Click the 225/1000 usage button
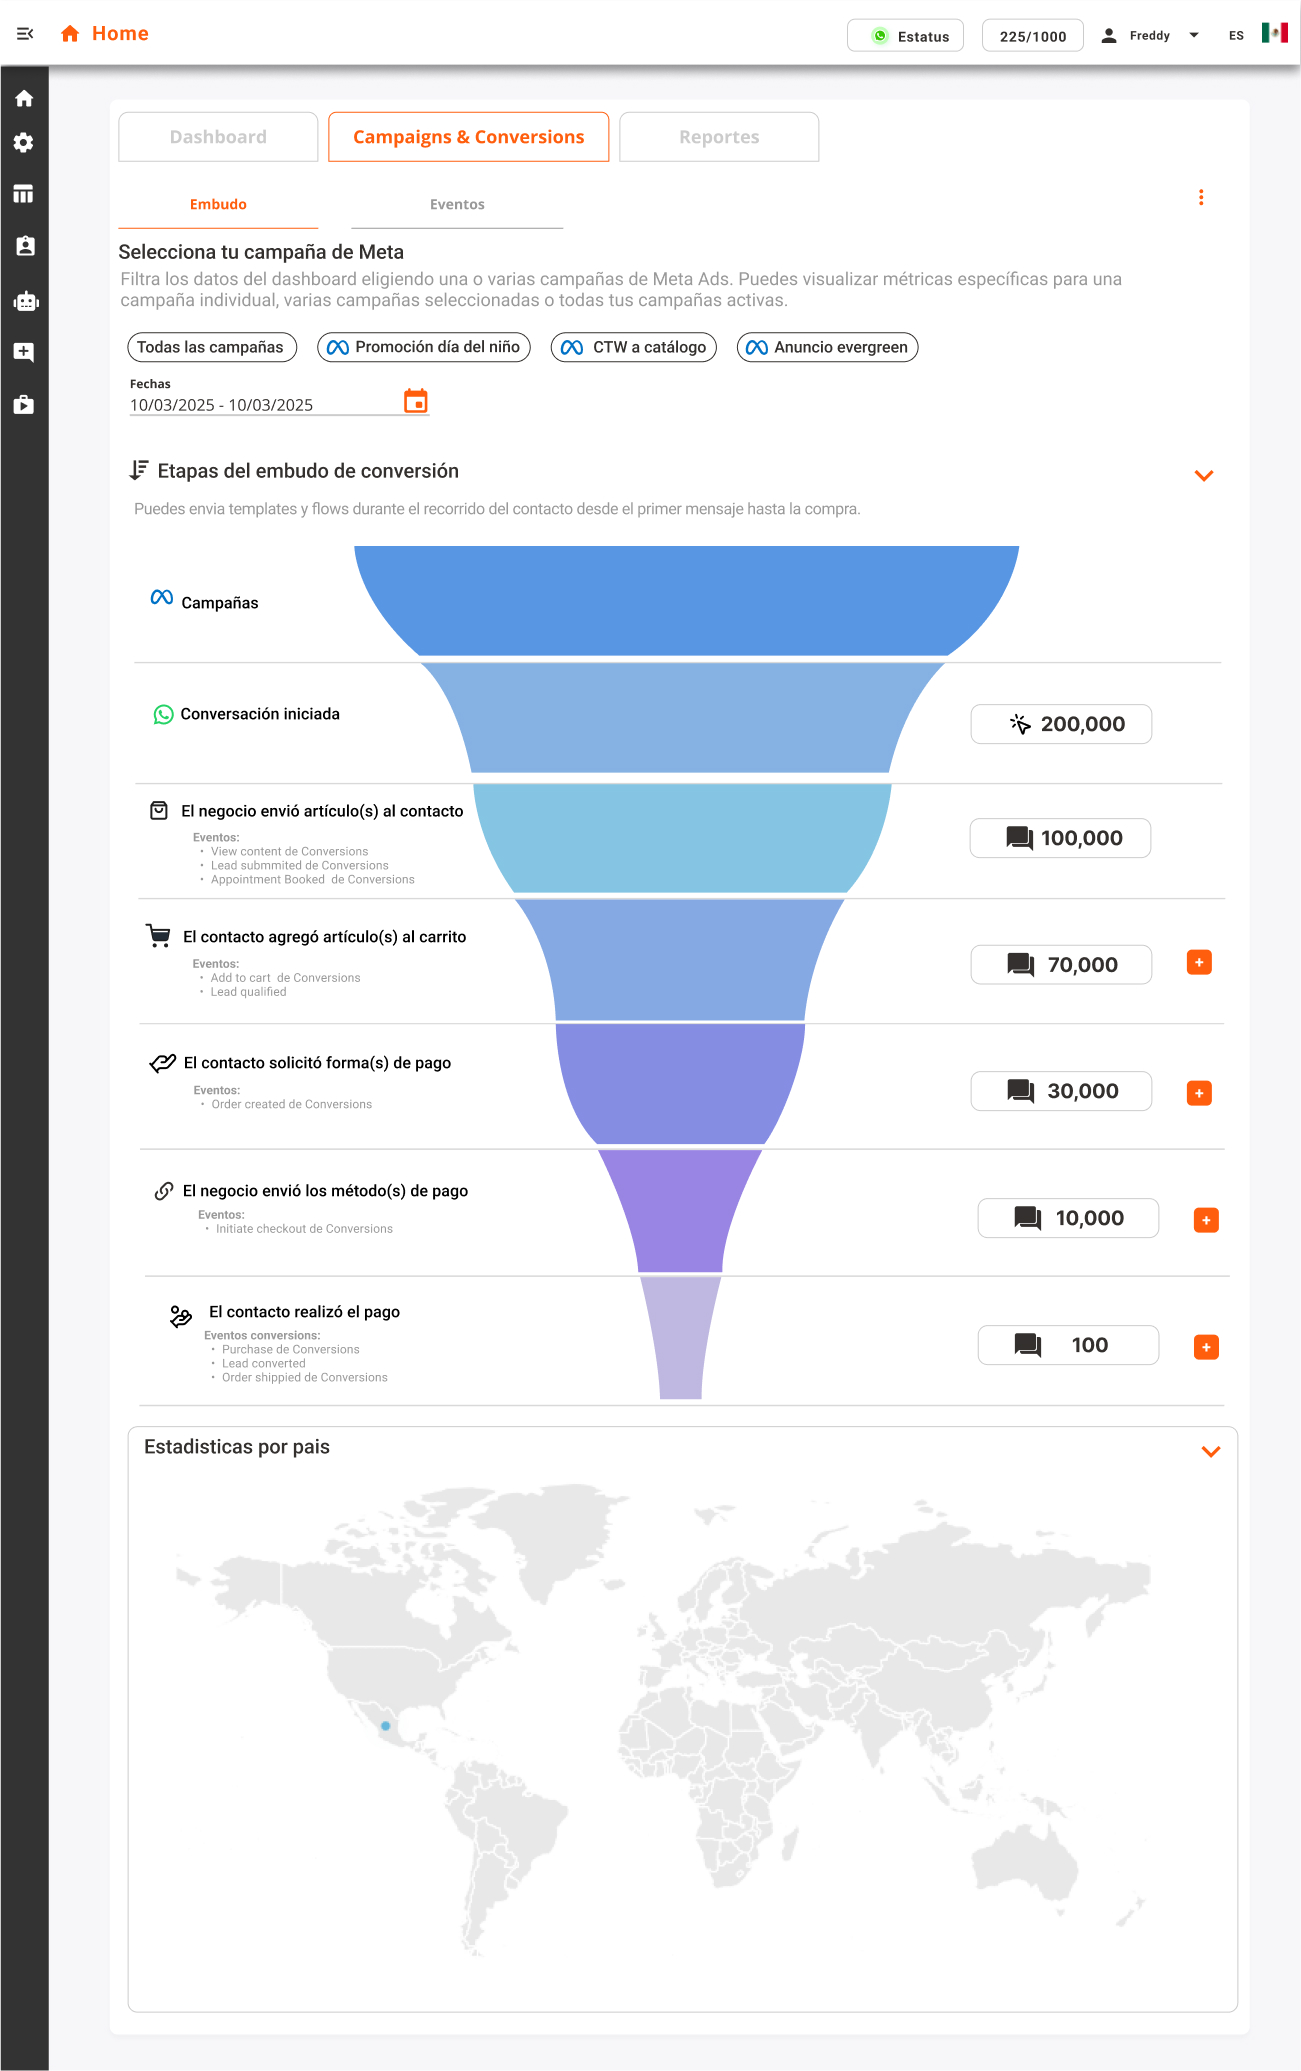1301x2071 pixels. (x=1032, y=35)
